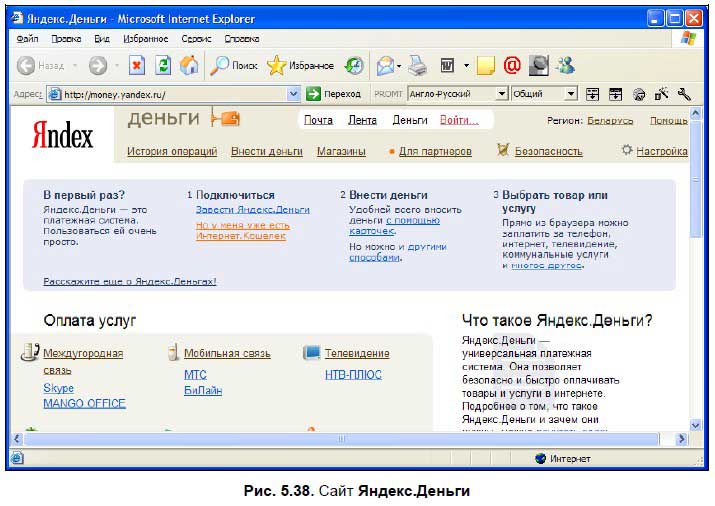Open the Skype payment link
Viewport: 715px width, 506px height.
pos(58,388)
